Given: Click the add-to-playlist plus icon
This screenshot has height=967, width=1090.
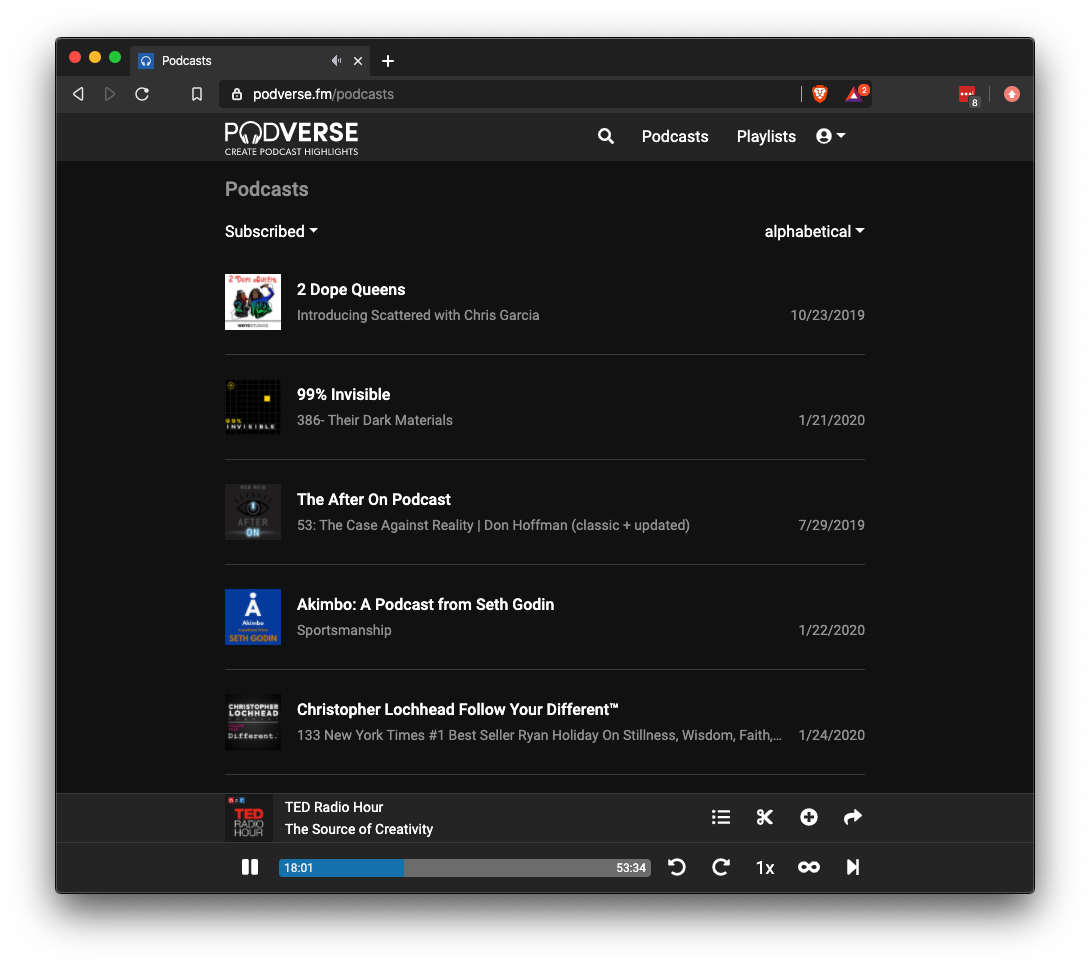Looking at the screenshot, I should [x=809, y=817].
